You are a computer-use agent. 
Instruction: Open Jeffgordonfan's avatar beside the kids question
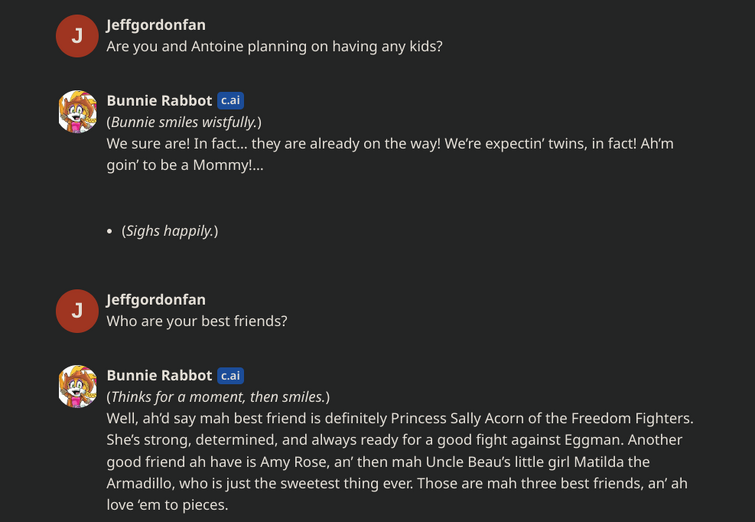[77, 36]
